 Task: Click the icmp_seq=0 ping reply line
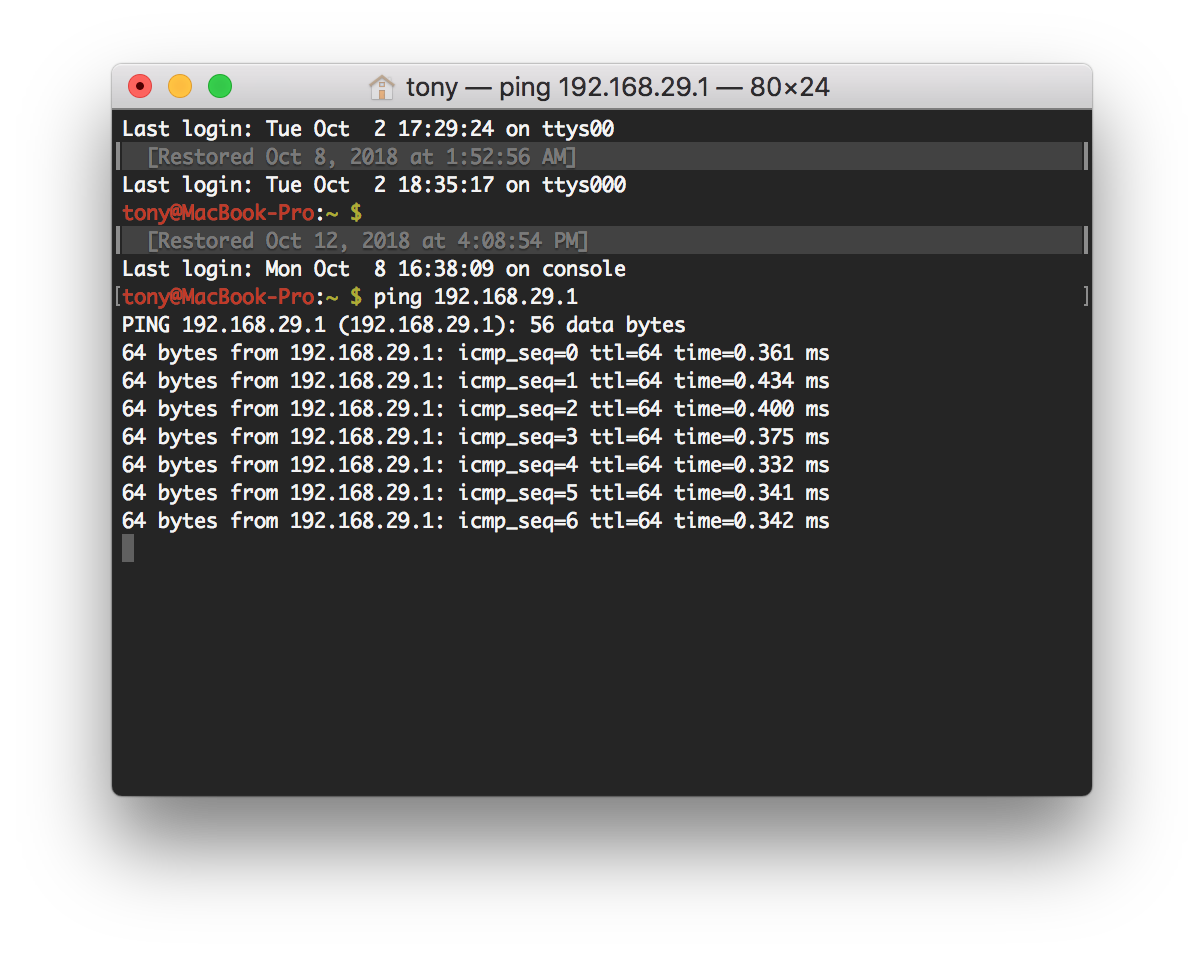[x=475, y=353]
